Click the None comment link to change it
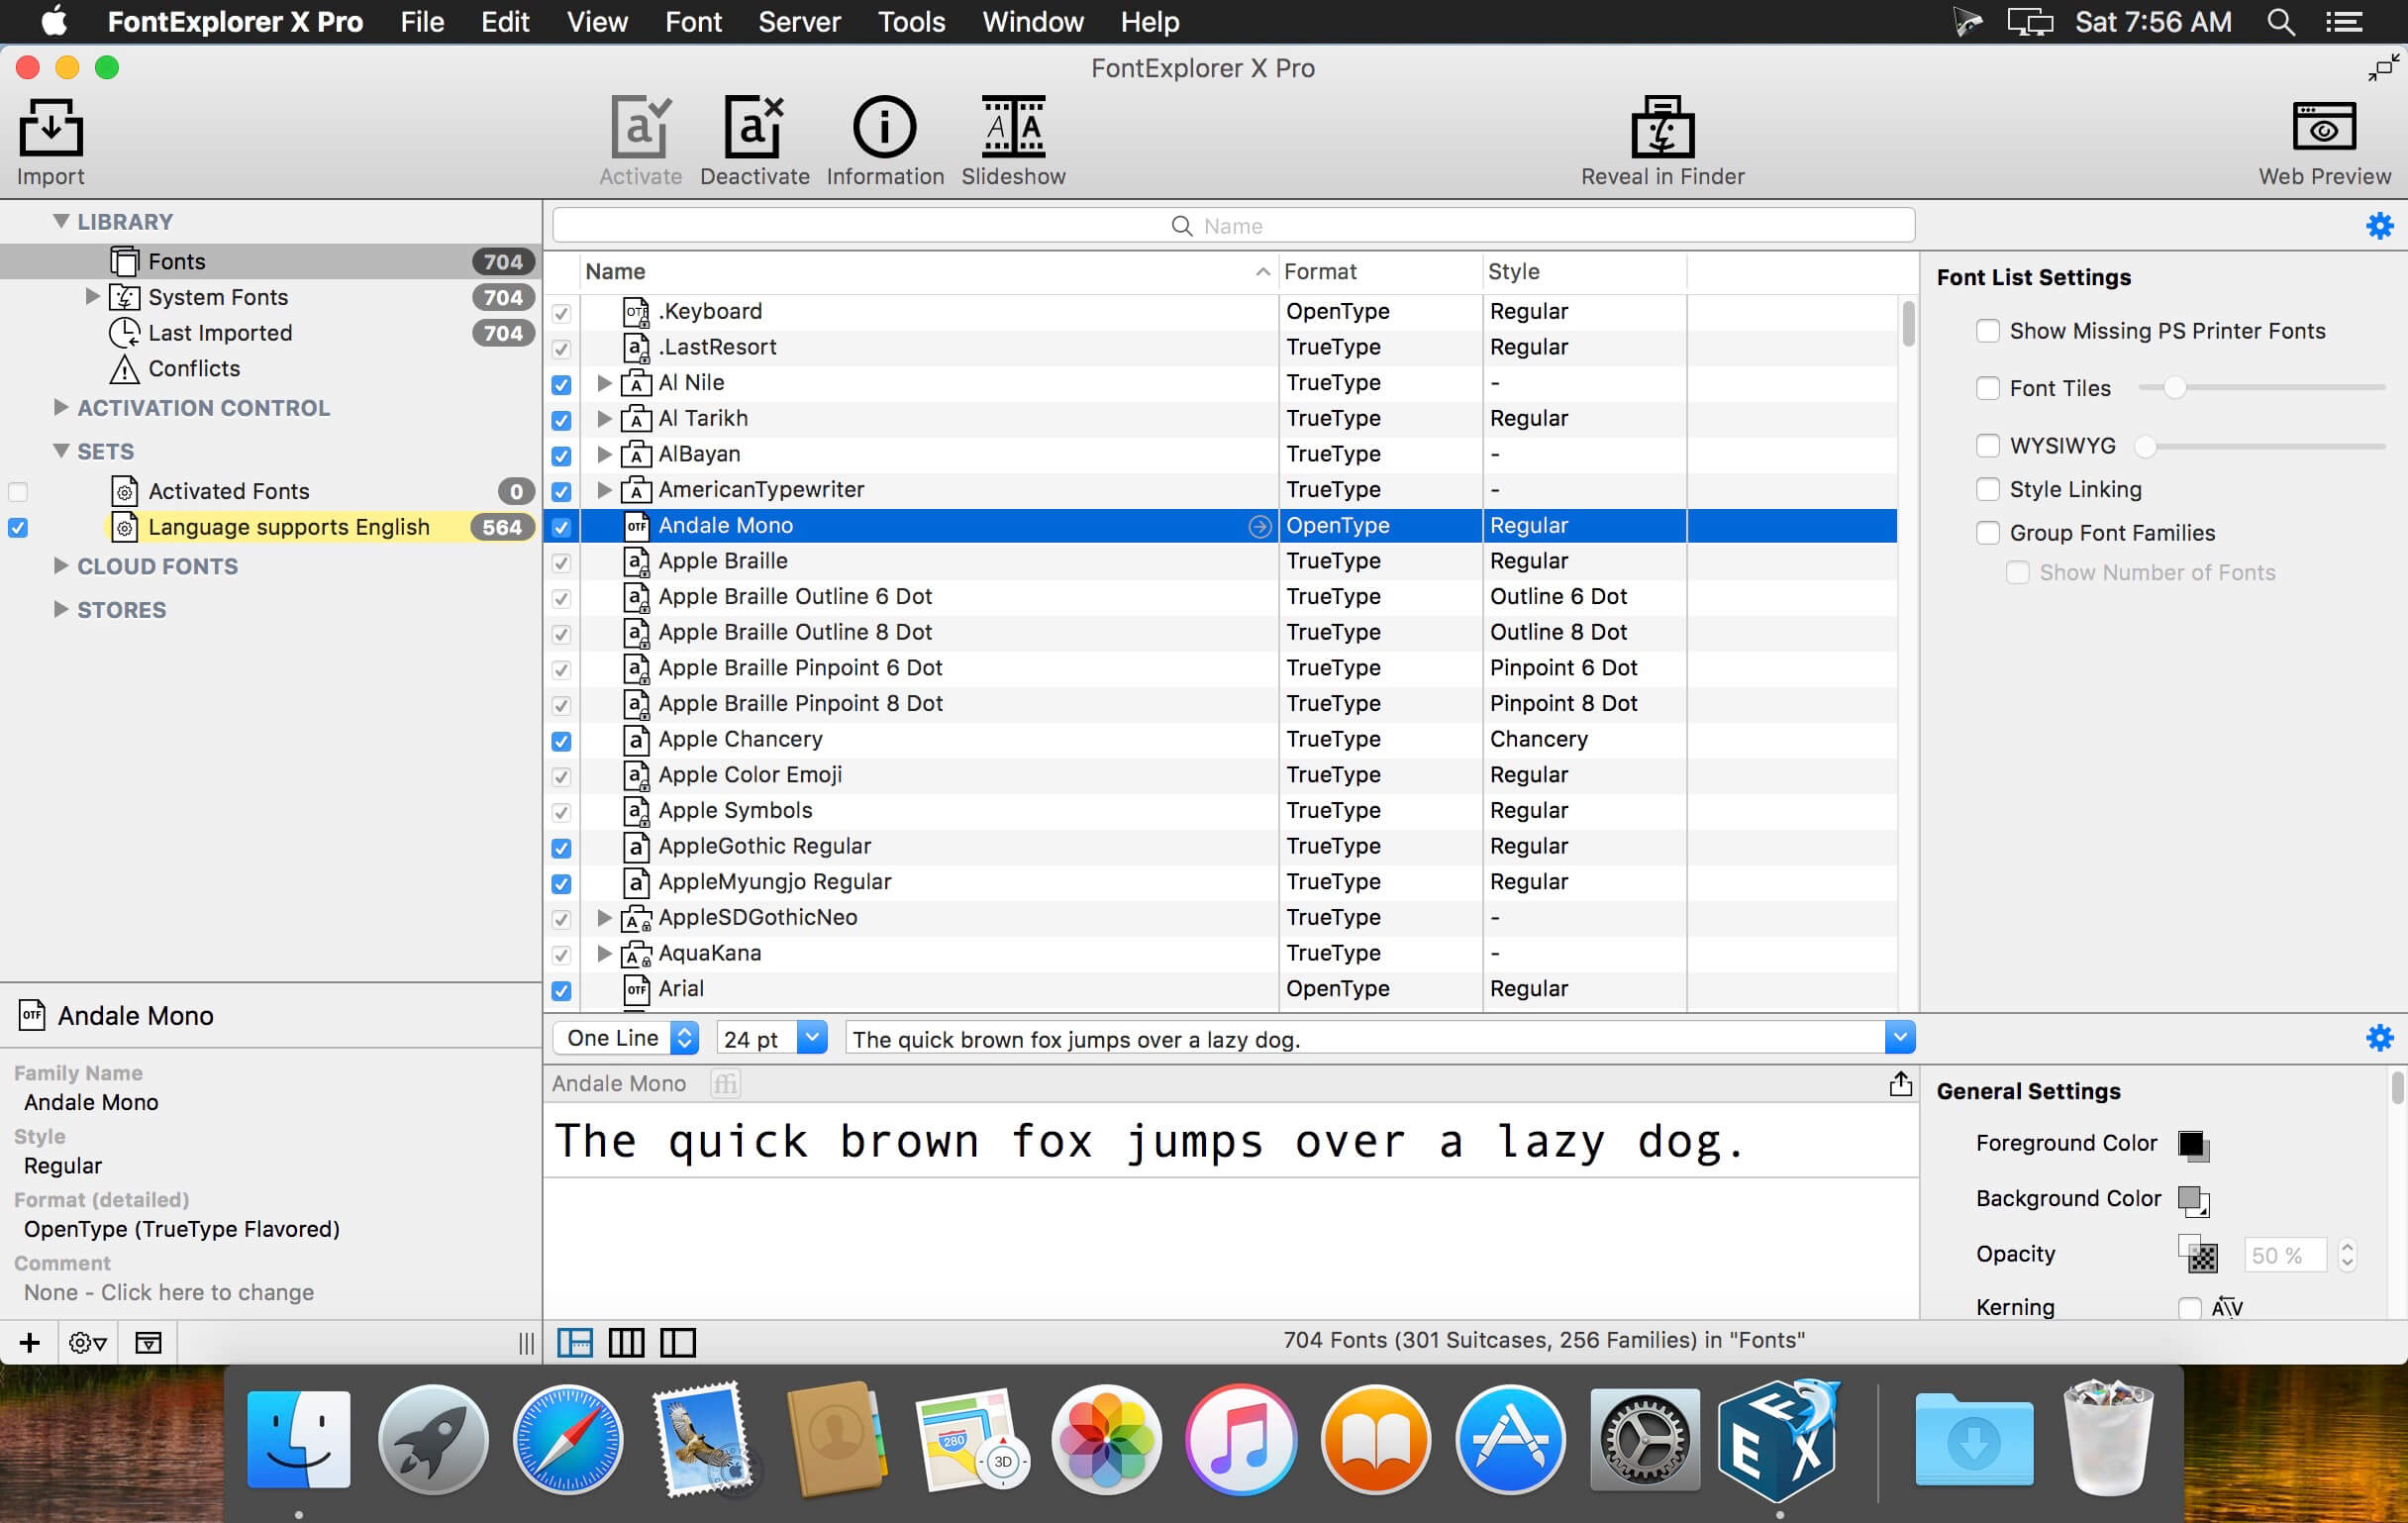Screen dimensions: 2408x1523 tap(166, 1289)
